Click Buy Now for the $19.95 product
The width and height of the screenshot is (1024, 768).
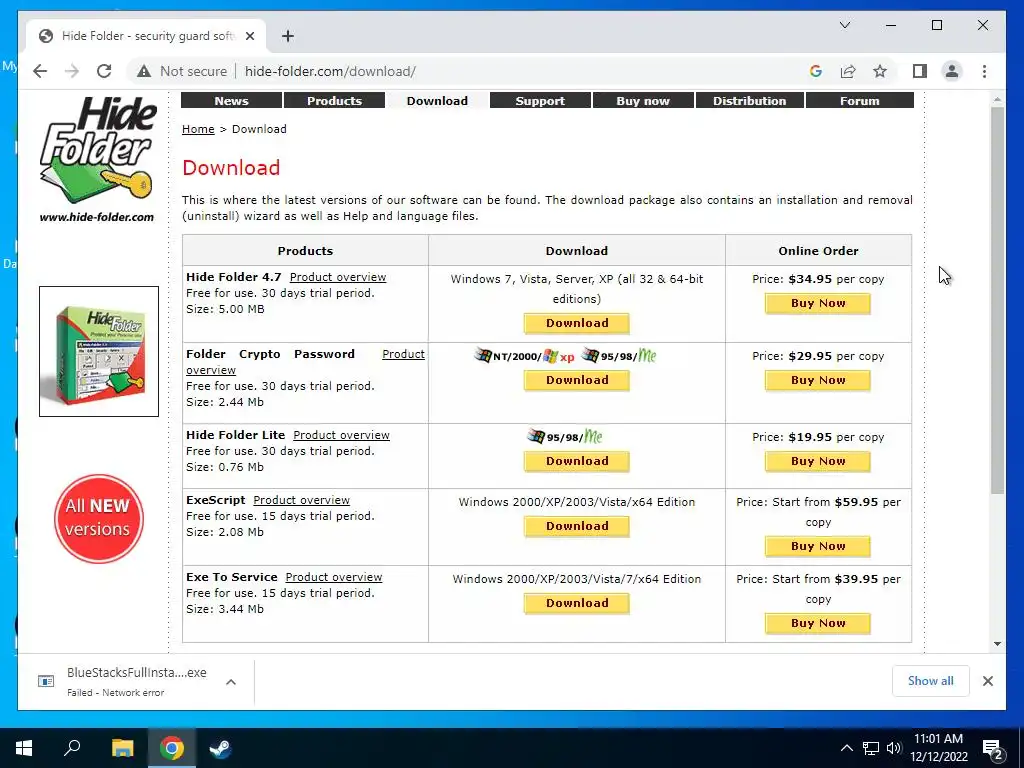pos(818,461)
